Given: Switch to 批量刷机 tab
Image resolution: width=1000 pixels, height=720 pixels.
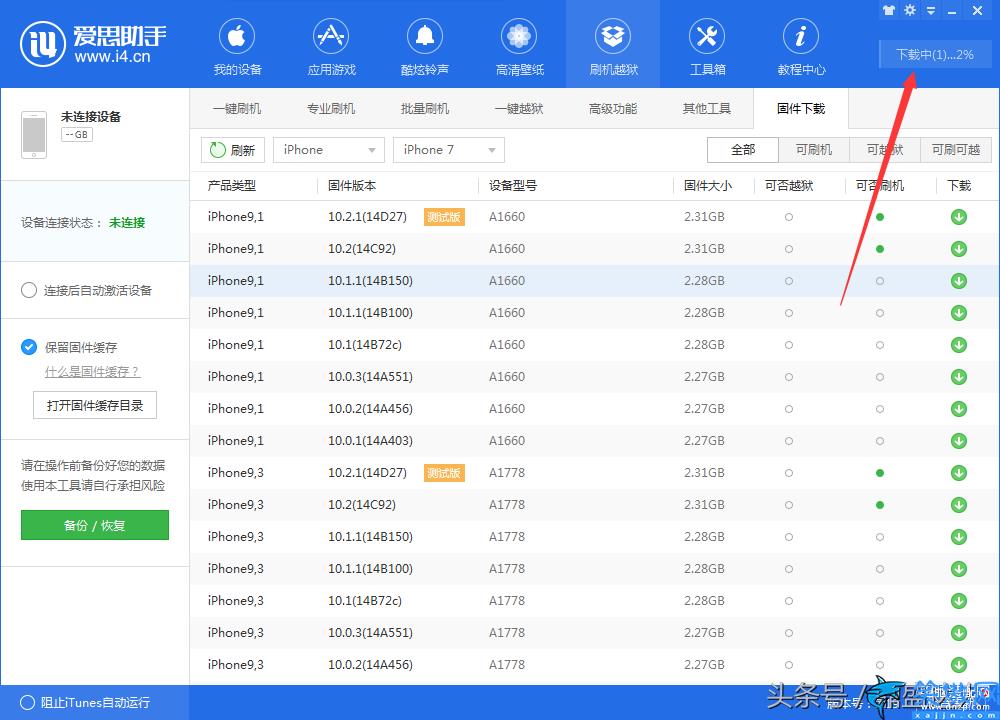Looking at the screenshot, I should (x=425, y=108).
